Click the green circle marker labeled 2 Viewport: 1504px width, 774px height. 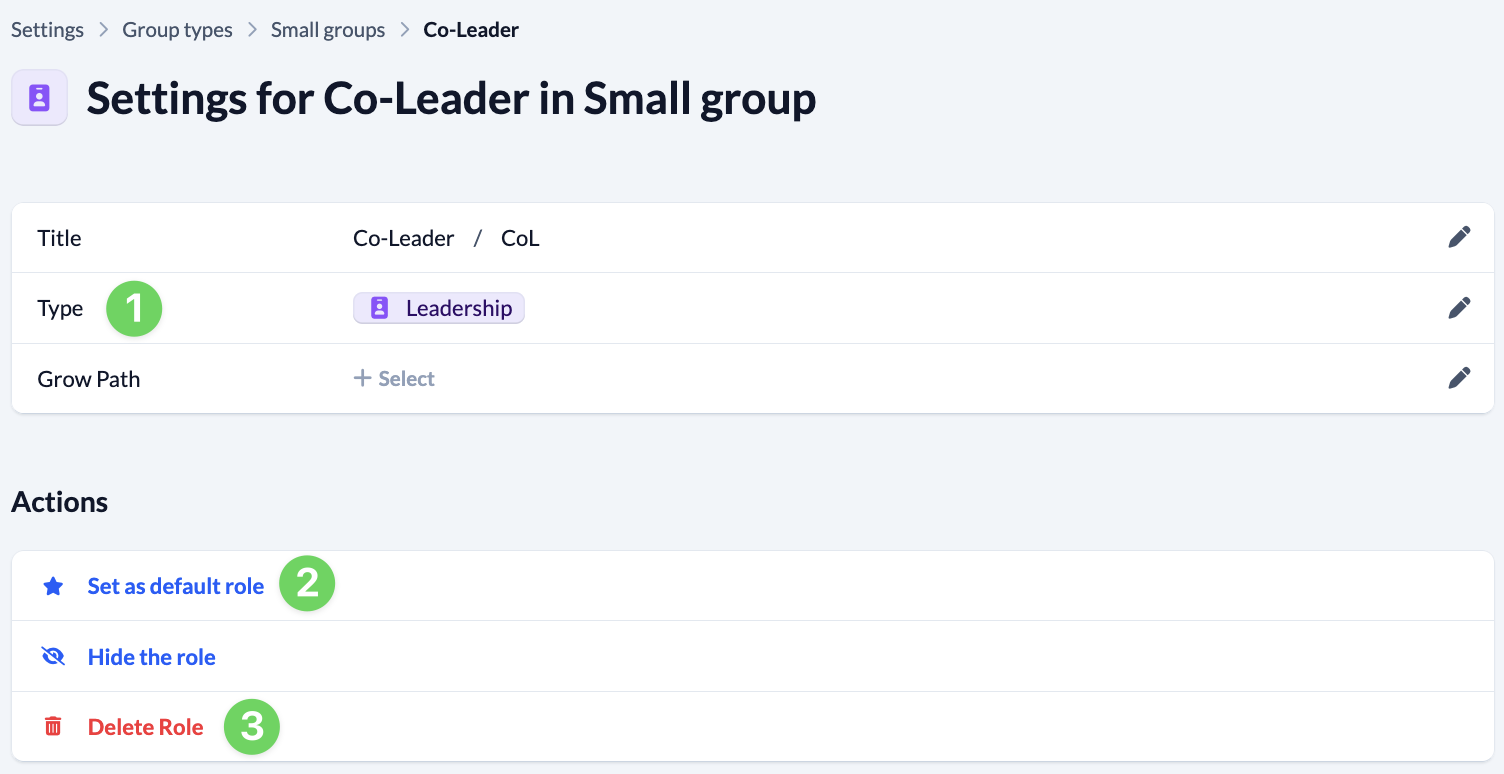pos(307,584)
